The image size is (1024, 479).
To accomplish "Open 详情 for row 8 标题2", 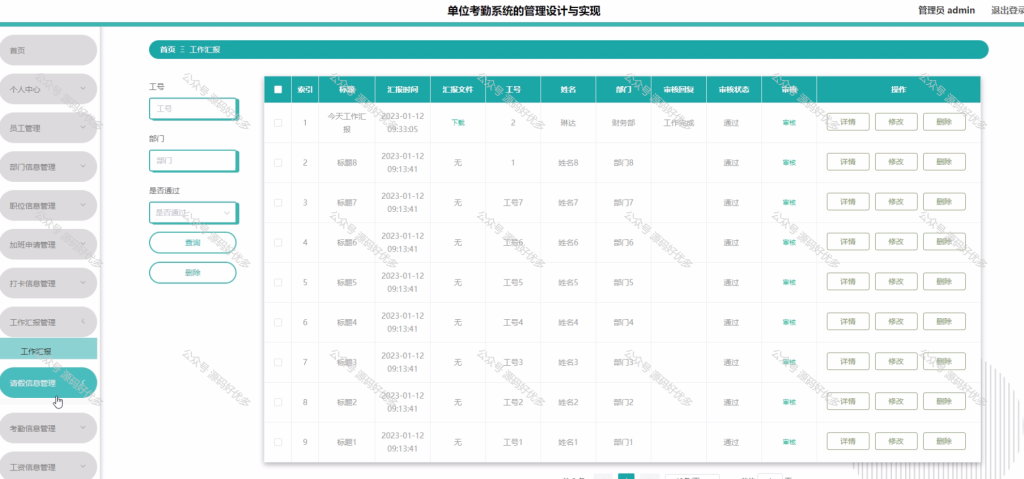I will 848,401.
